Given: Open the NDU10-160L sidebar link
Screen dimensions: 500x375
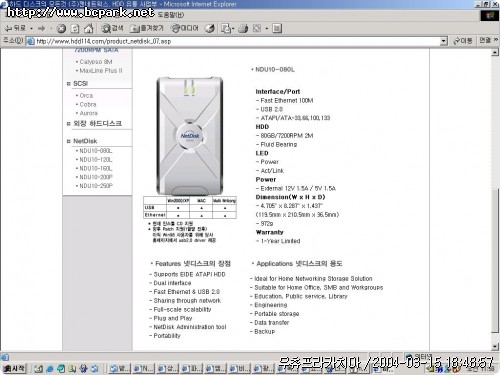Looking at the screenshot, I should tap(96, 168).
